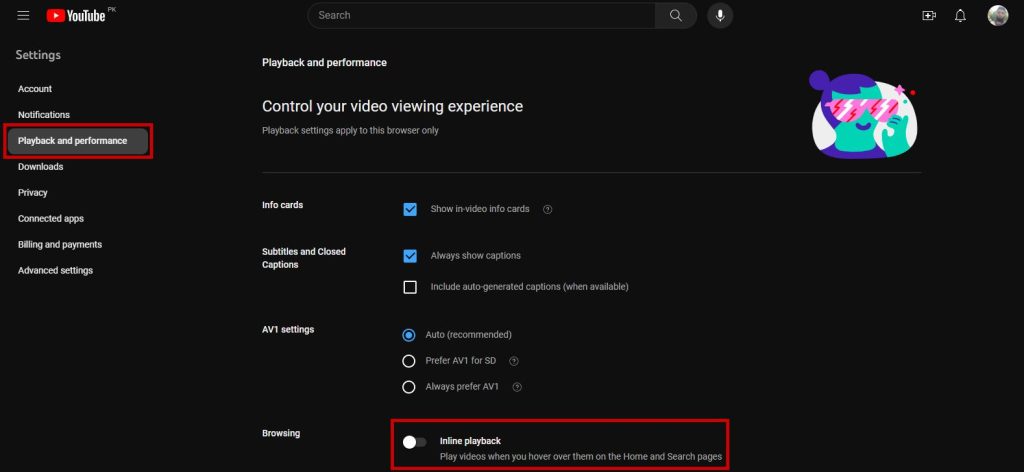This screenshot has width=1024, height=472.
Task: Open the Create video icon
Action: tap(929, 16)
